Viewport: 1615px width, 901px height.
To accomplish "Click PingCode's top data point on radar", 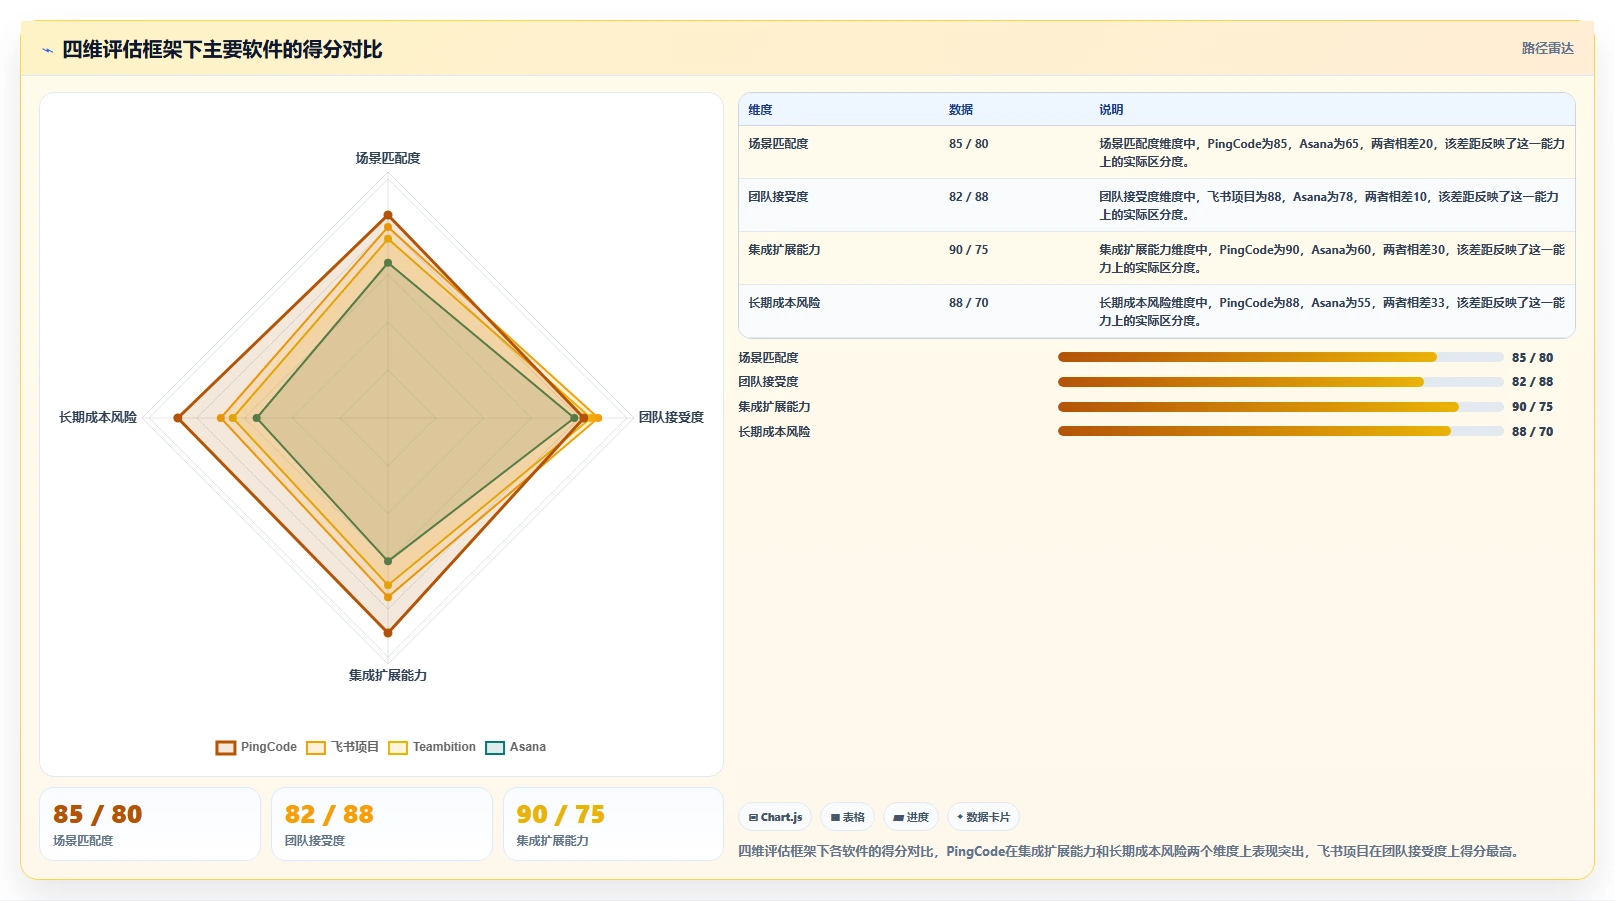I will pos(388,215).
